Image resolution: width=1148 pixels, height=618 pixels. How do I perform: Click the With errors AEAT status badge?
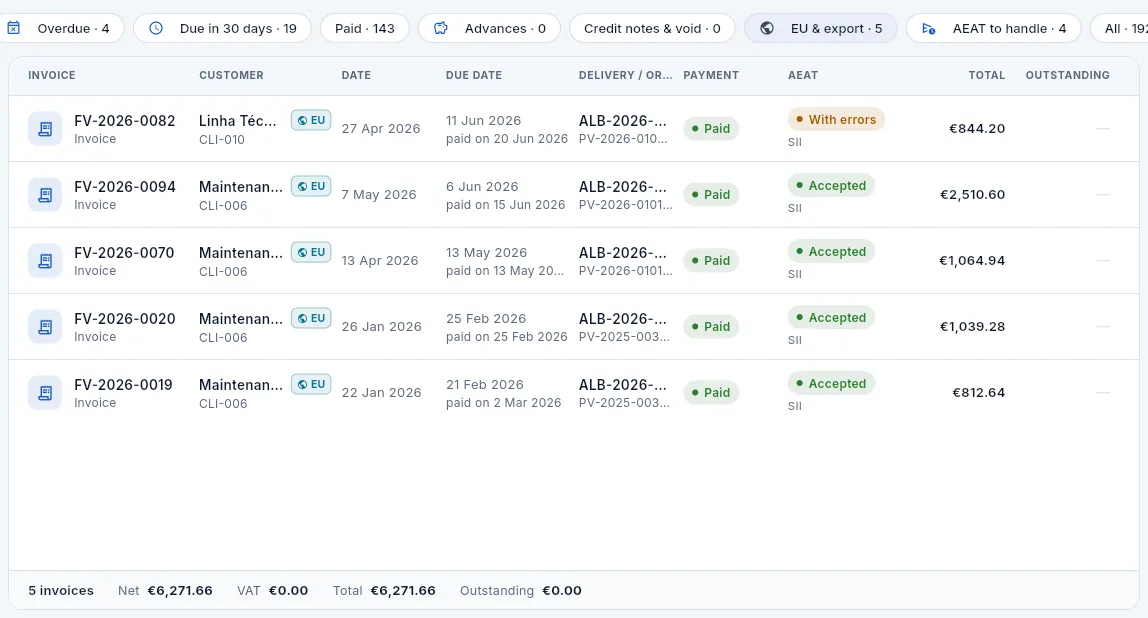click(x=836, y=119)
